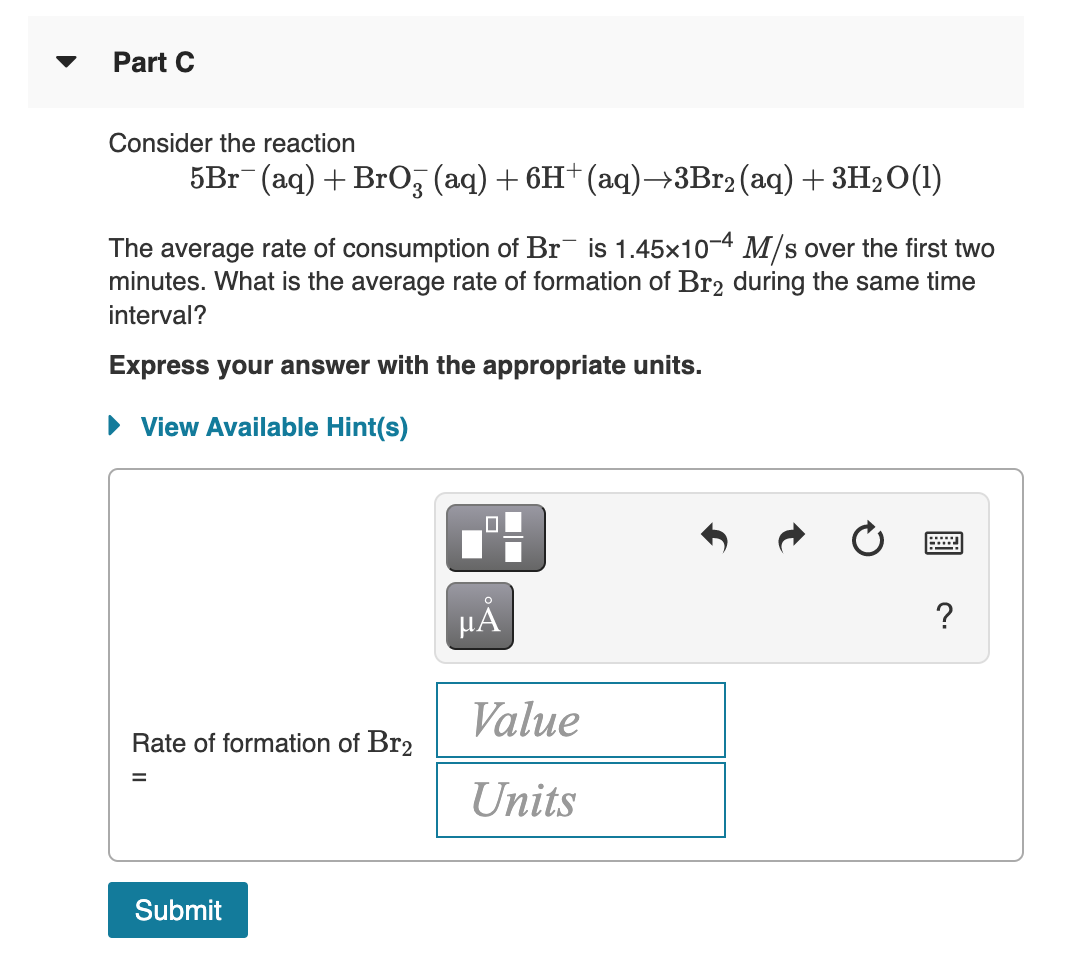Click inside the Units input field
The height and width of the screenshot is (958, 1074).
click(580, 800)
